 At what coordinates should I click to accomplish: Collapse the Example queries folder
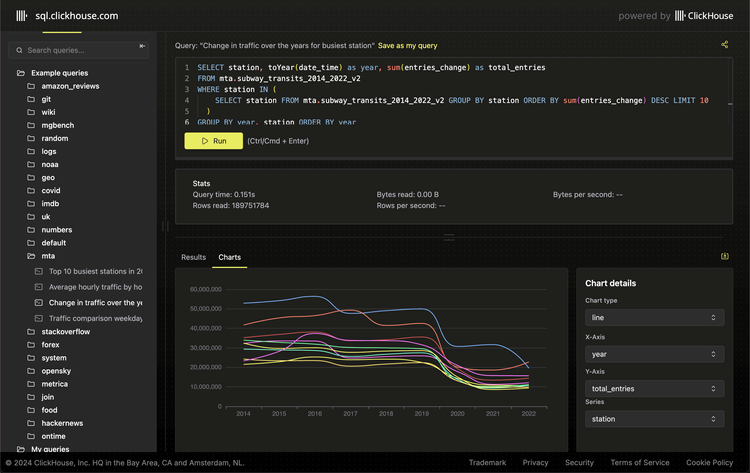click(59, 73)
